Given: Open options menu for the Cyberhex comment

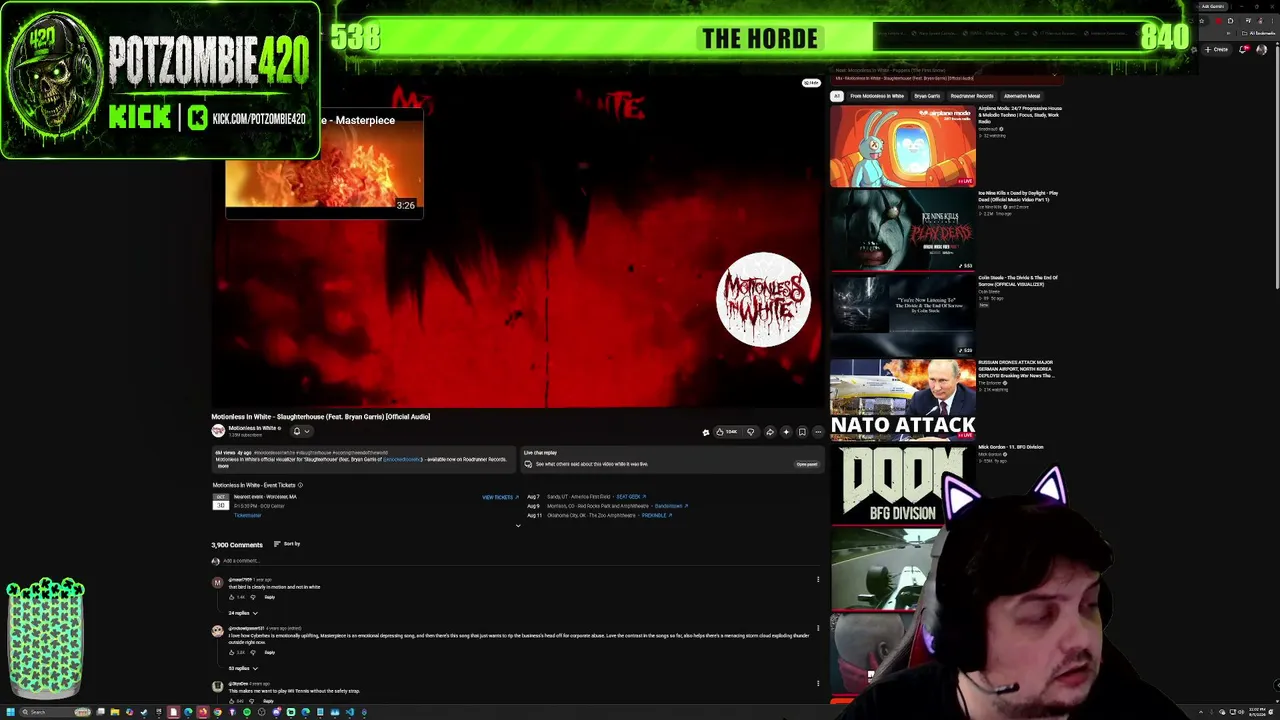Looking at the screenshot, I should [818, 628].
